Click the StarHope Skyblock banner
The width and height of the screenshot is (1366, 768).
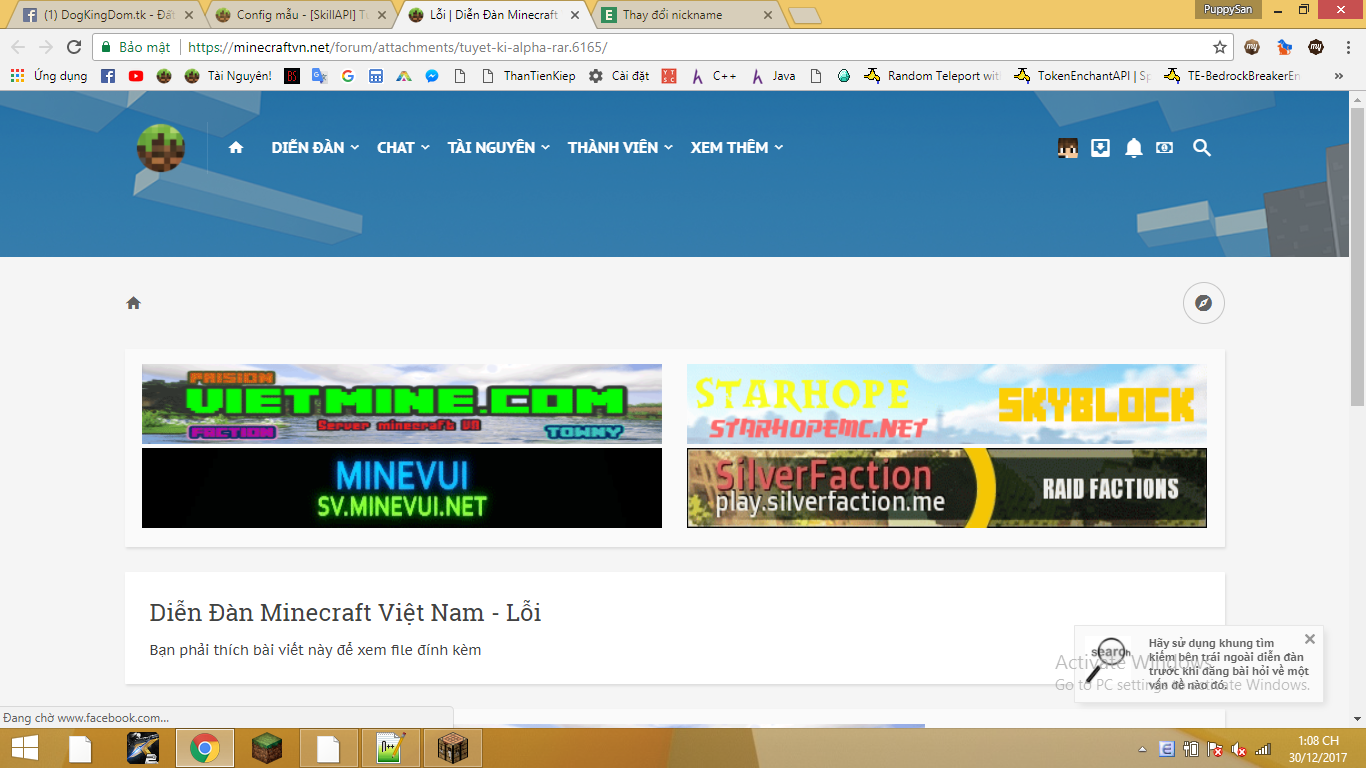point(947,404)
